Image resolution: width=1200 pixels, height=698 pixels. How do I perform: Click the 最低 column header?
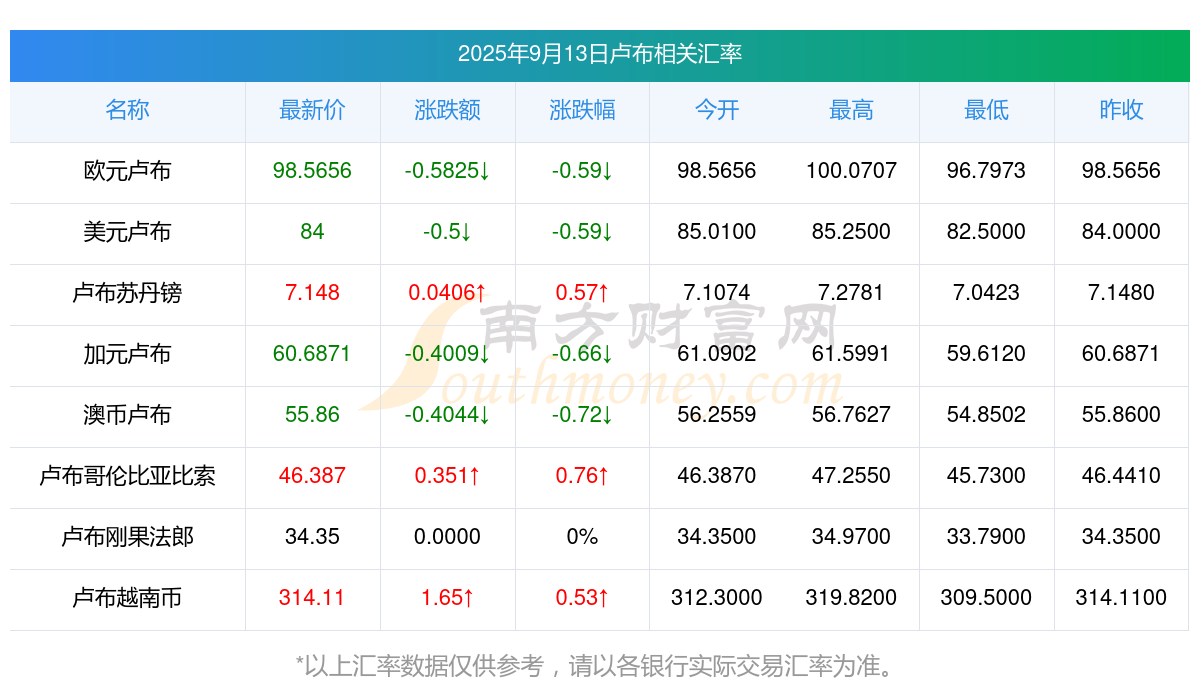click(x=986, y=110)
